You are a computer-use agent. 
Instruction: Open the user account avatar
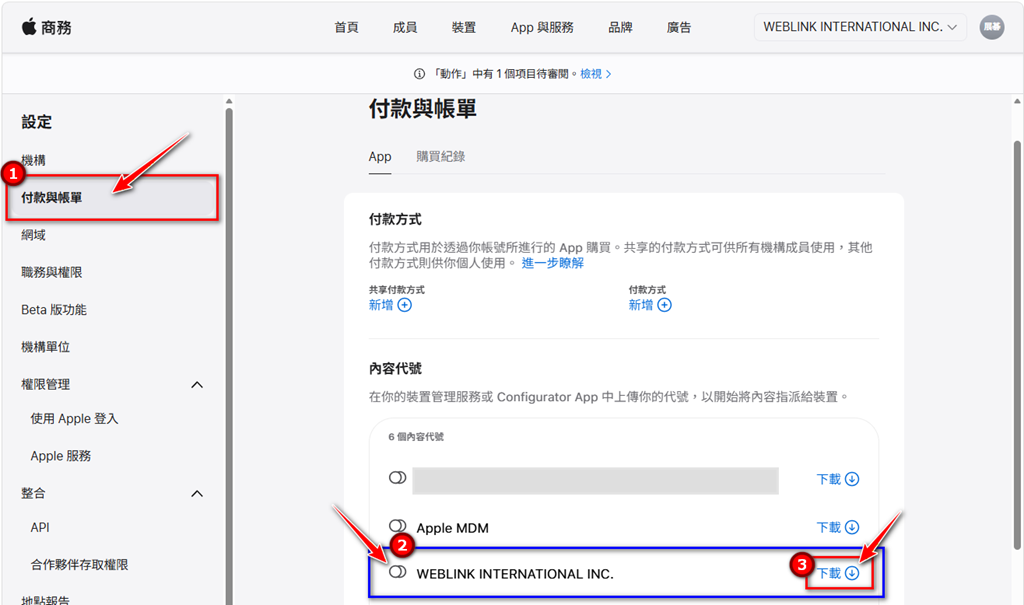991,27
